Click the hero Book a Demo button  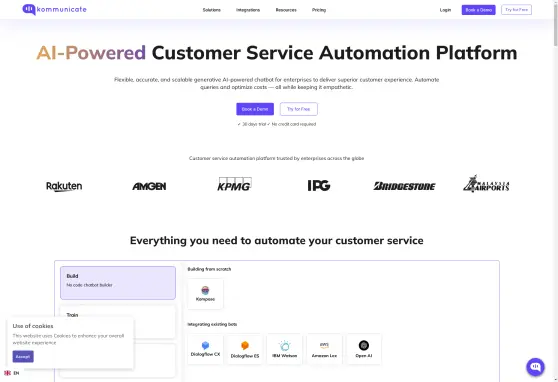click(255, 109)
